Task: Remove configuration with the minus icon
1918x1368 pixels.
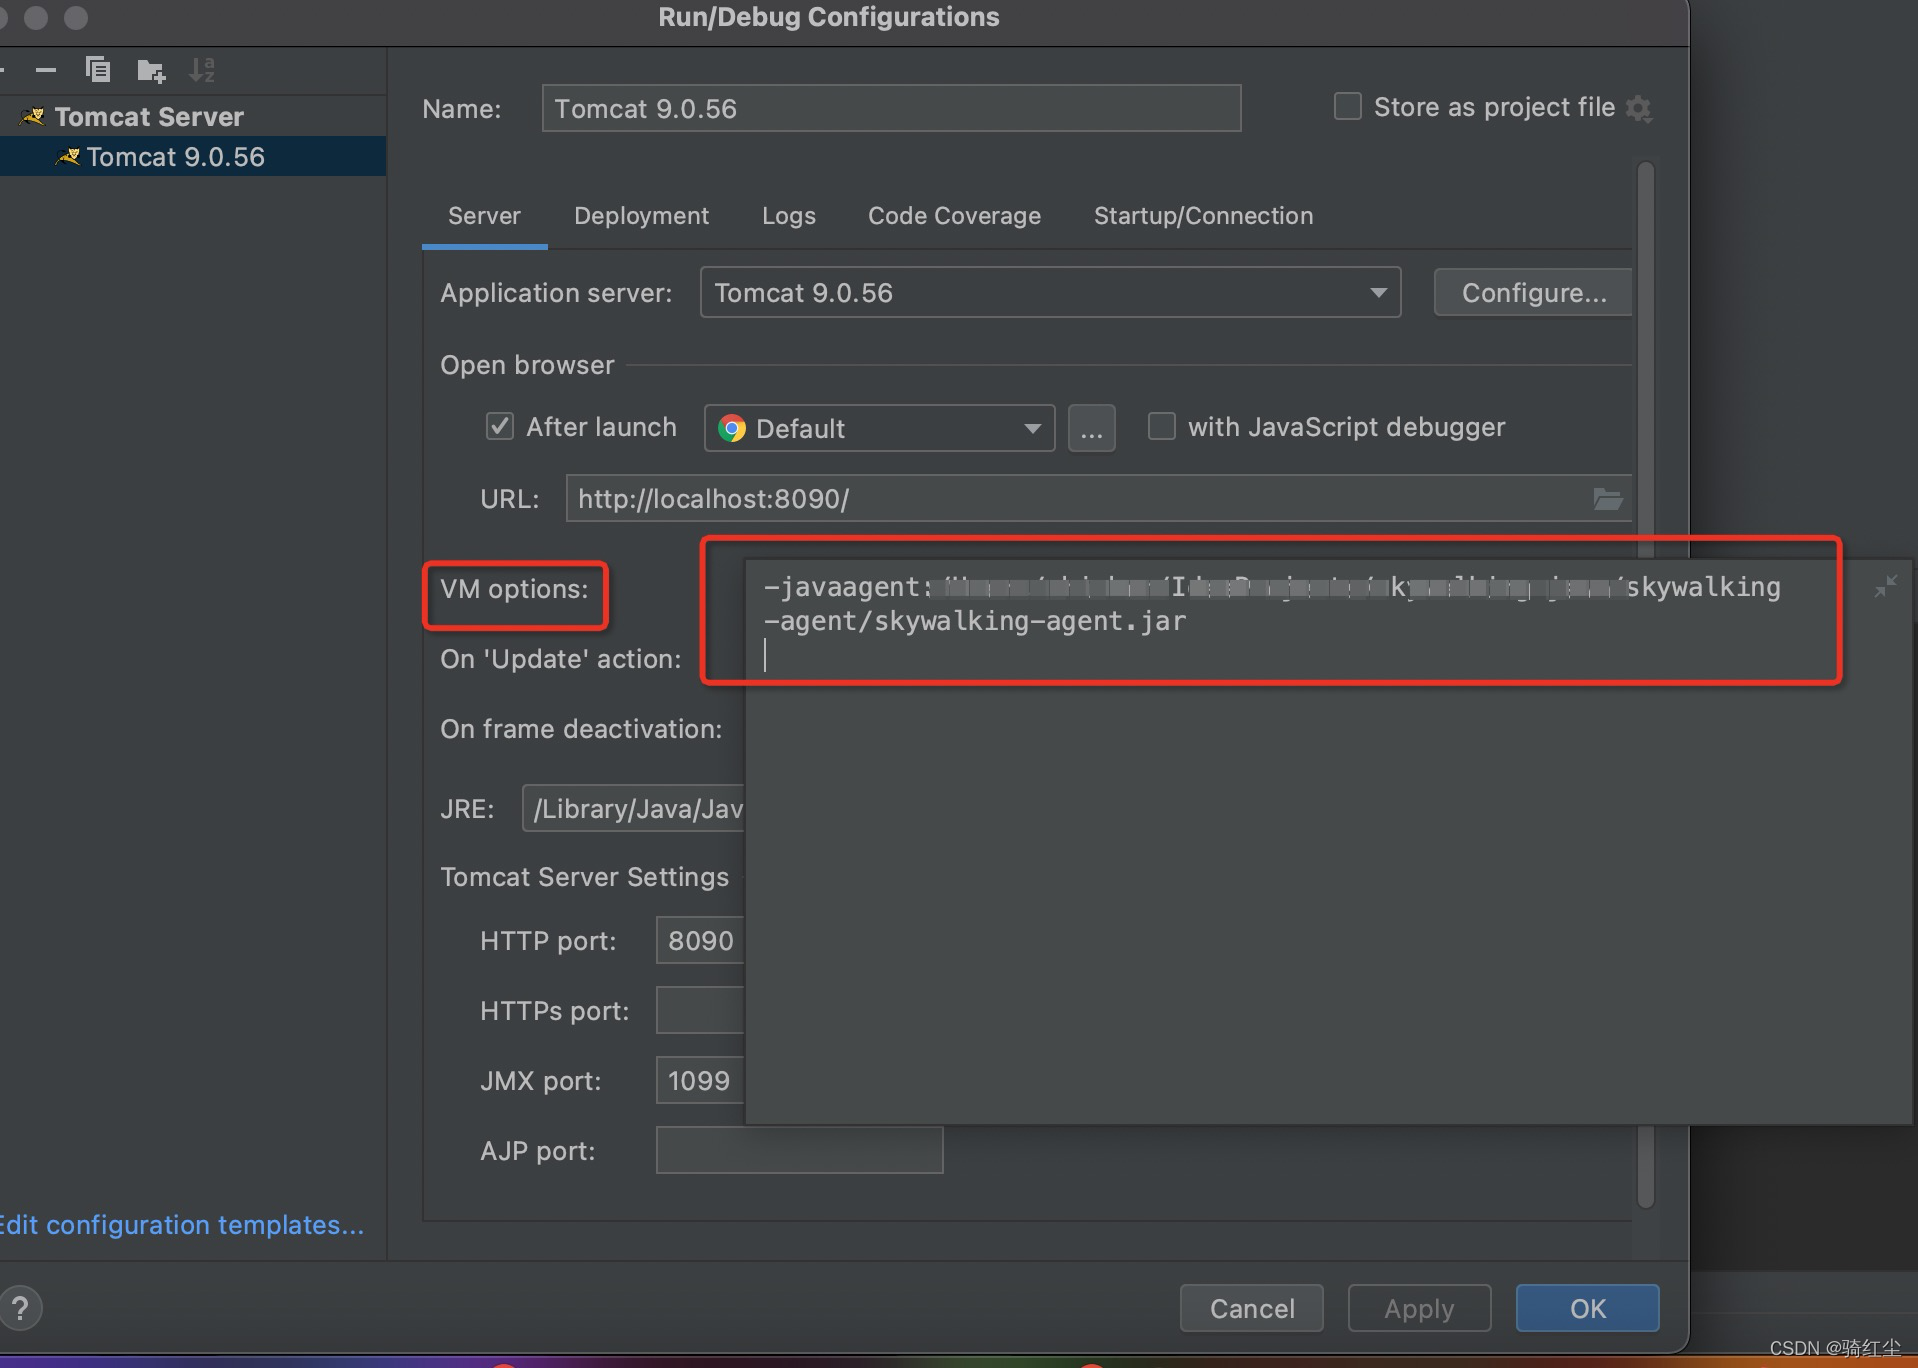Action: [46, 70]
